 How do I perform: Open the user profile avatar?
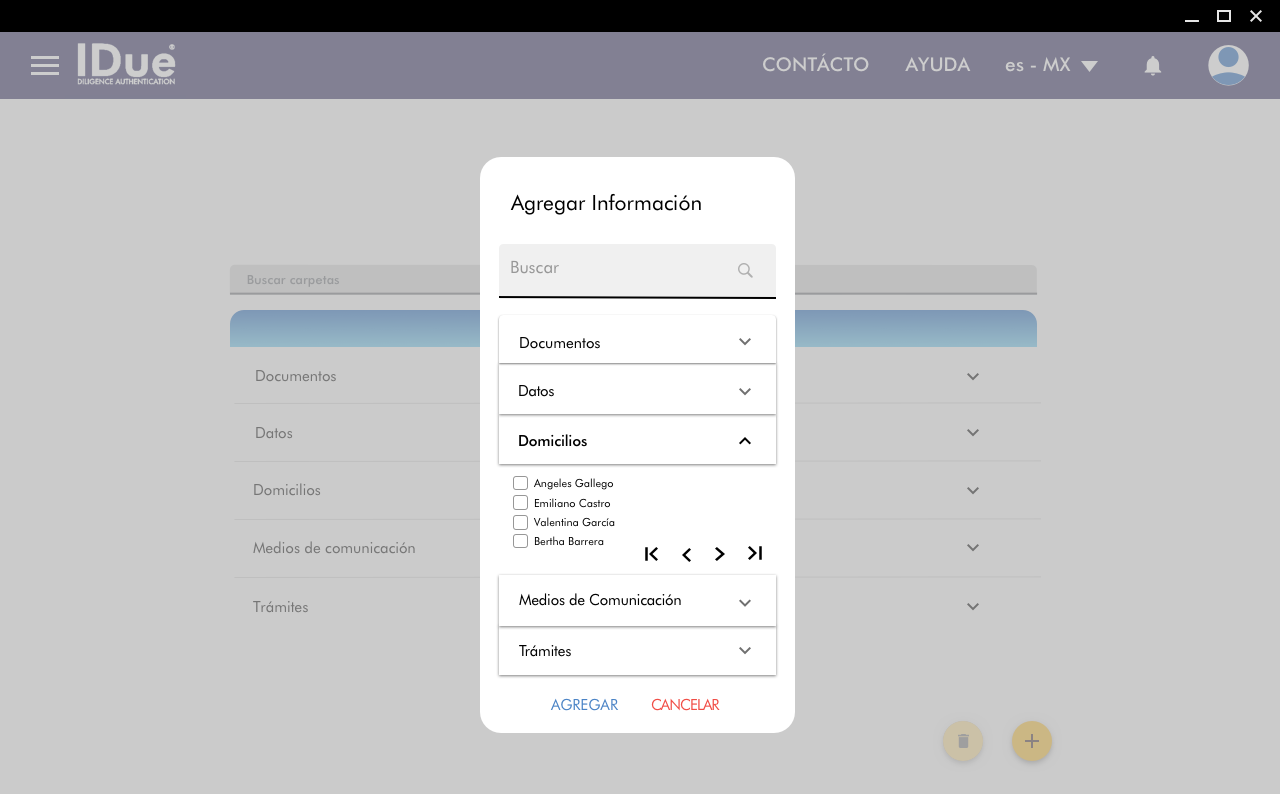pyautogui.click(x=1228, y=66)
